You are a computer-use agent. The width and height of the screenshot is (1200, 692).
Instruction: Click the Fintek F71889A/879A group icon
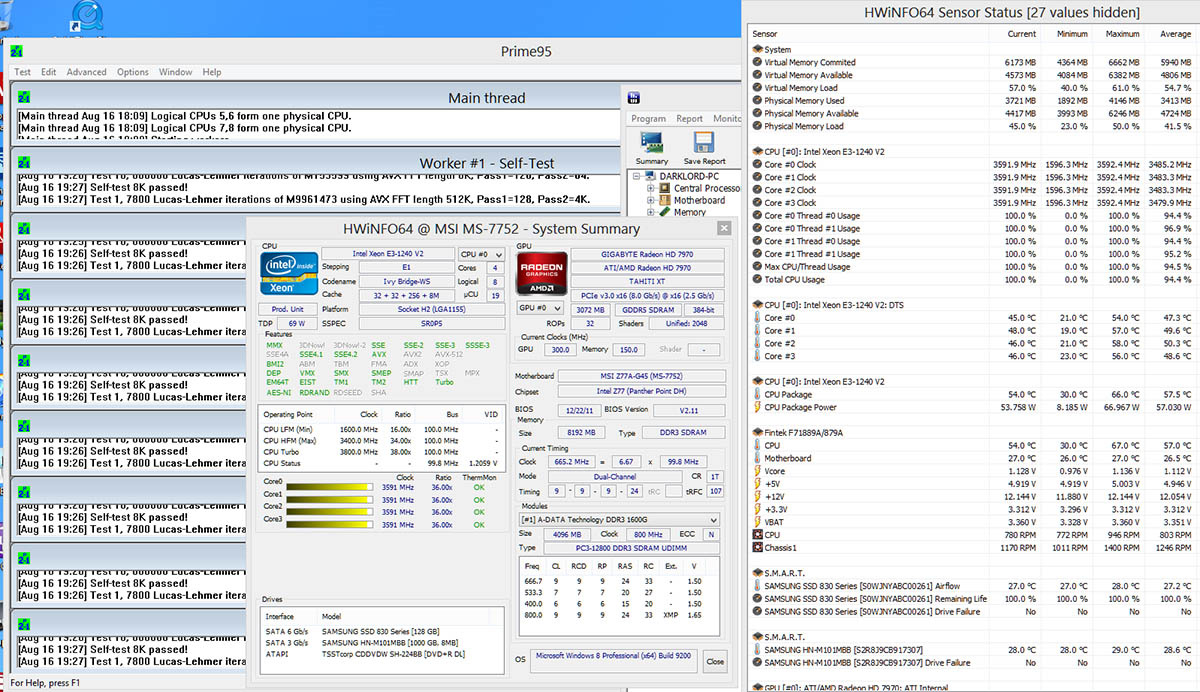[757, 433]
